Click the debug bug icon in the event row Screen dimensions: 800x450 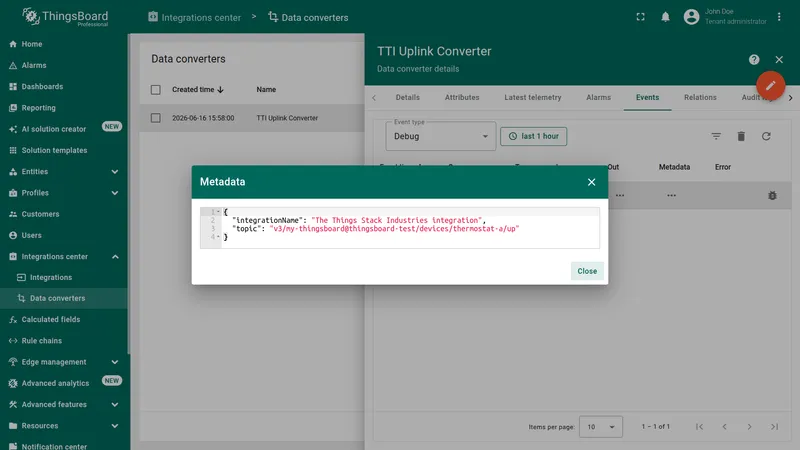pos(772,195)
